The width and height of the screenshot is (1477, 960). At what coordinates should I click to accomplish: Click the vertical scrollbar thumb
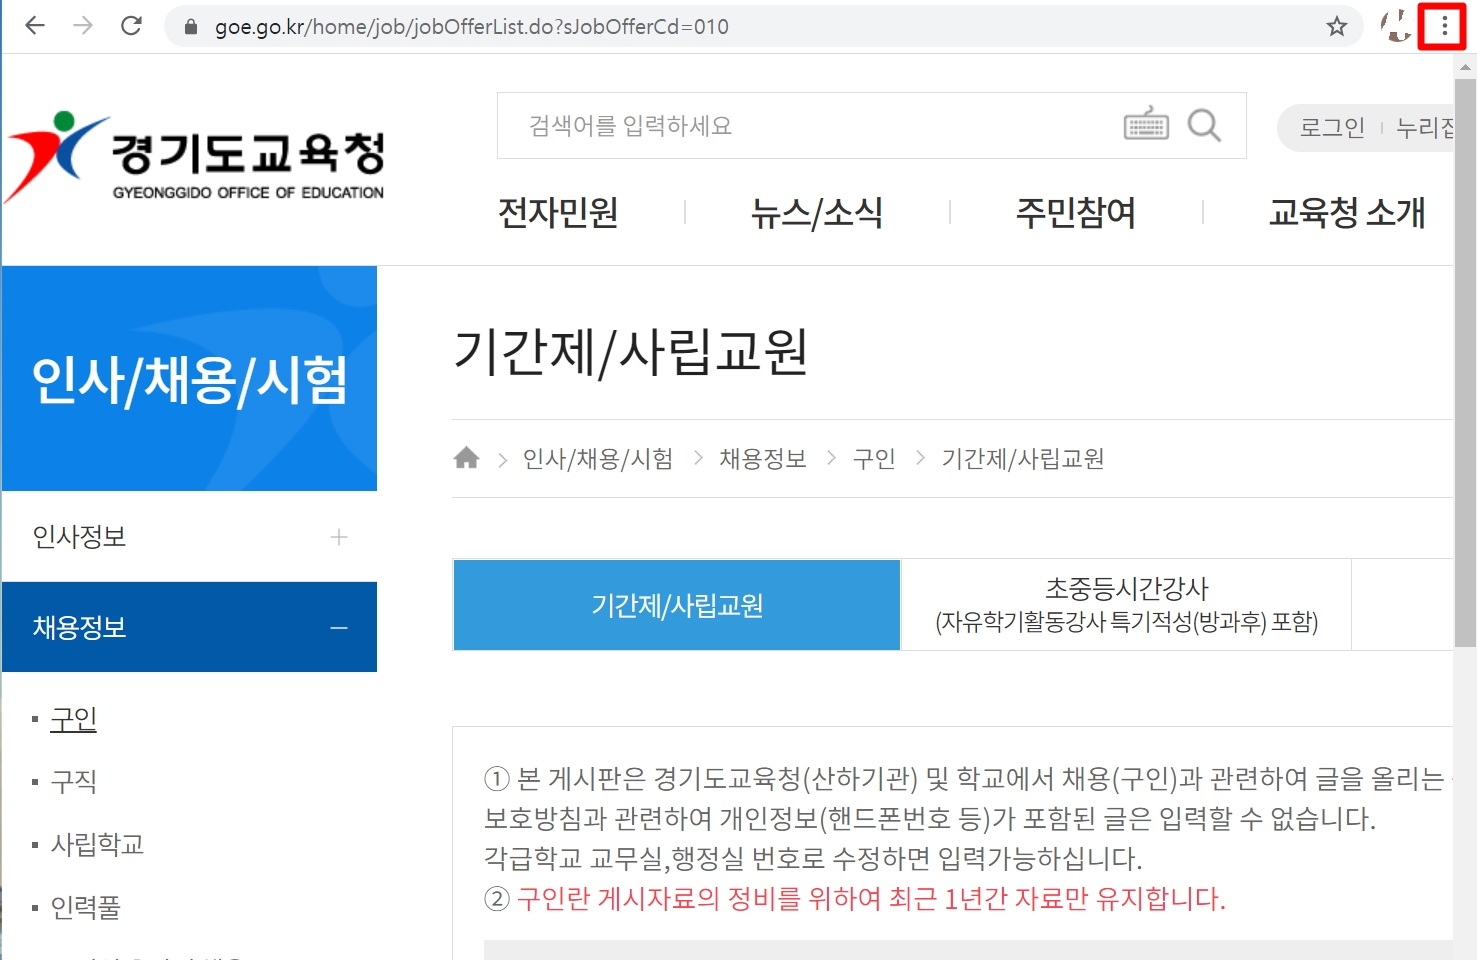pos(1465,364)
